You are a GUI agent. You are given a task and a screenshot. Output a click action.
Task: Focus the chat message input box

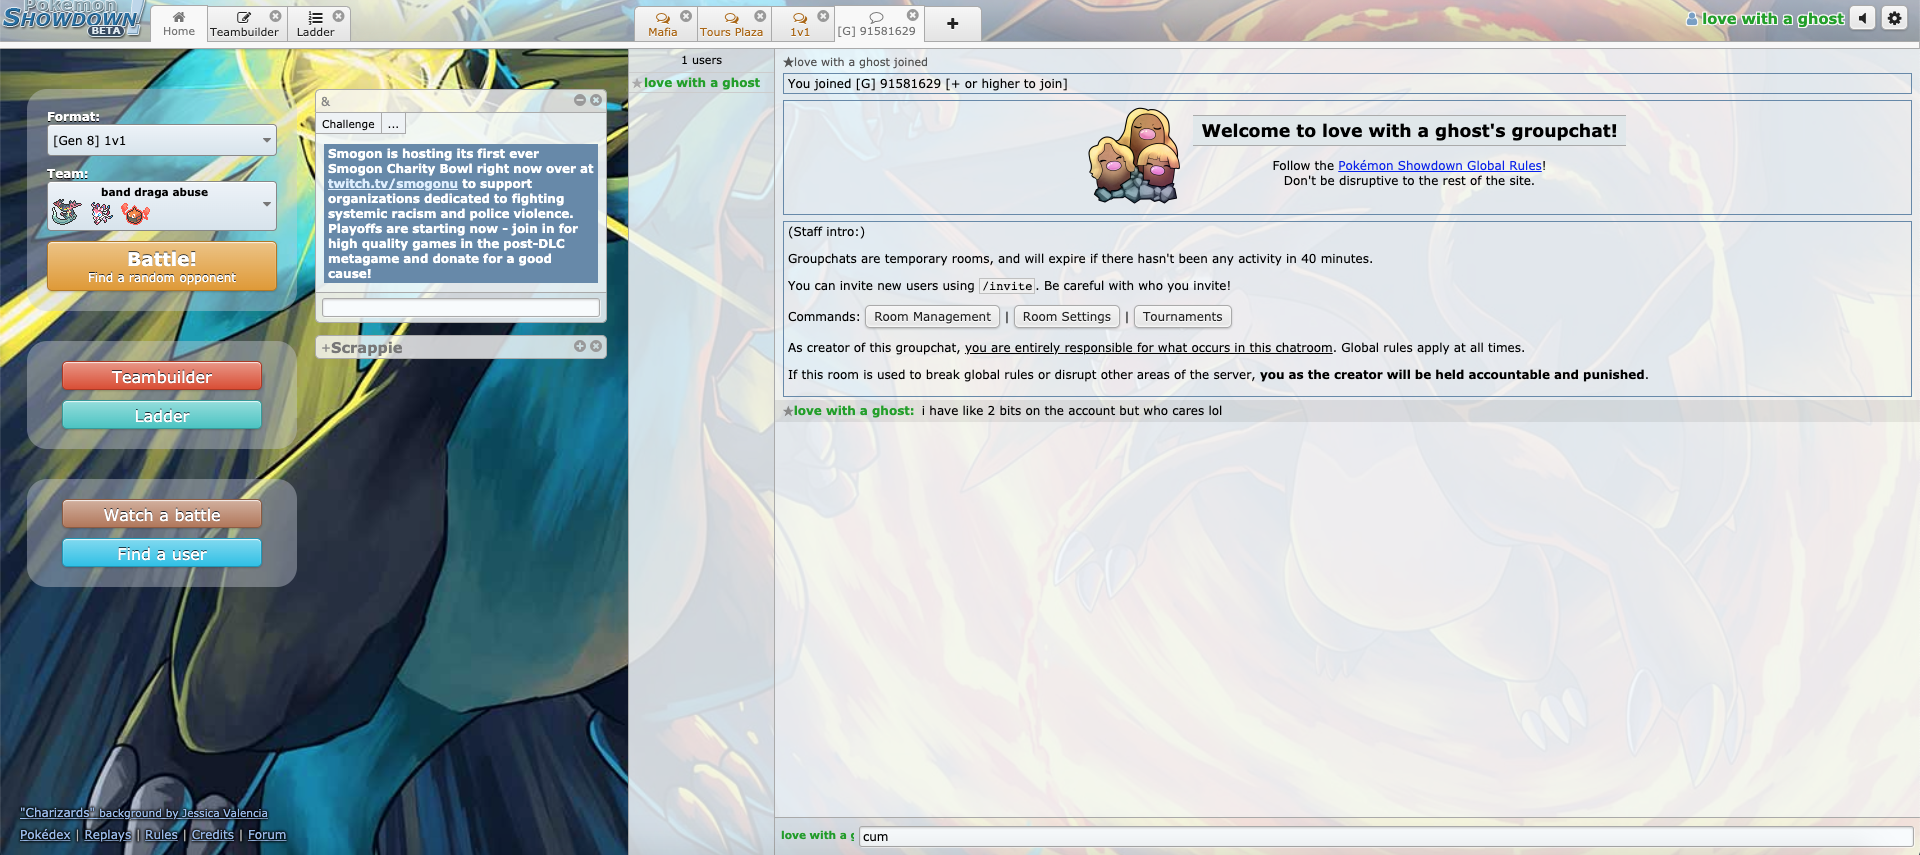click(x=1386, y=836)
